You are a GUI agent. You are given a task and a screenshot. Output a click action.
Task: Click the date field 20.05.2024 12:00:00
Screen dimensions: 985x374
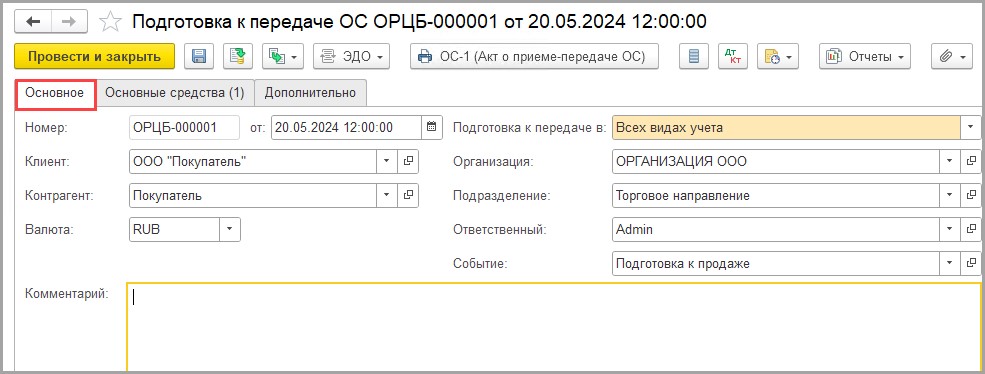coord(347,128)
